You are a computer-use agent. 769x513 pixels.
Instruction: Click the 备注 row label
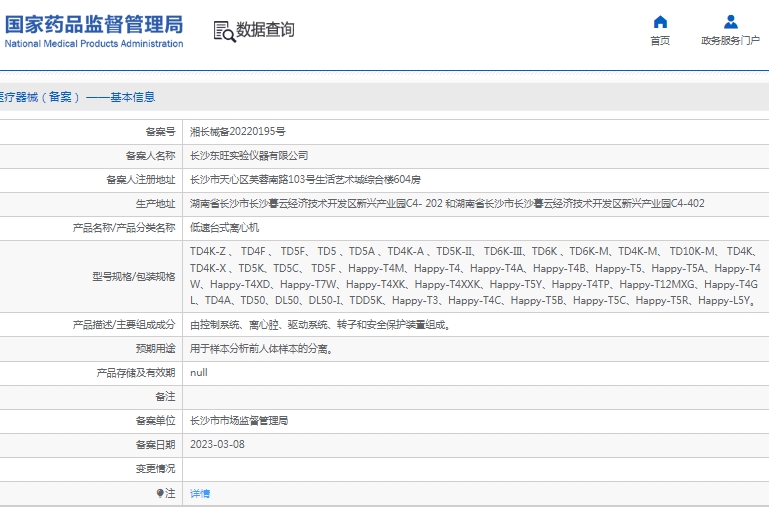(x=165, y=396)
